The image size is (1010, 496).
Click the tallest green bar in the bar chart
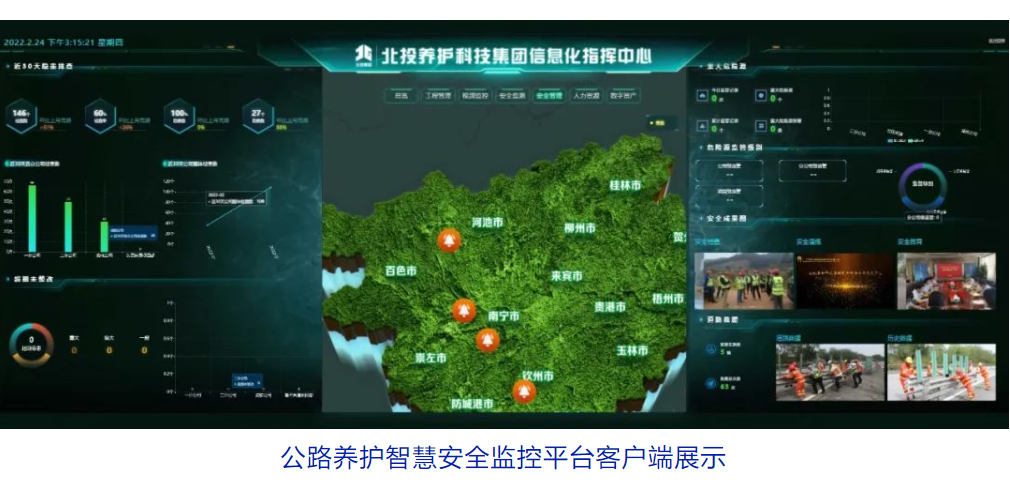tap(32, 219)
